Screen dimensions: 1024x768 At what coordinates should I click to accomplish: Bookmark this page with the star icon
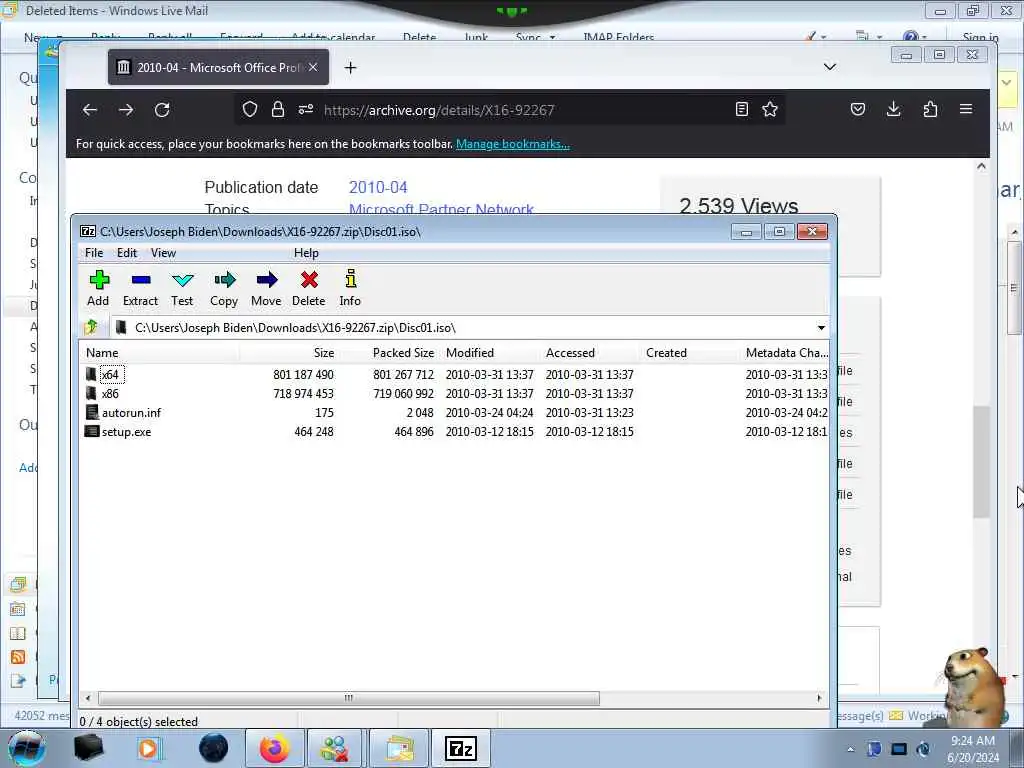pos(770,109)
